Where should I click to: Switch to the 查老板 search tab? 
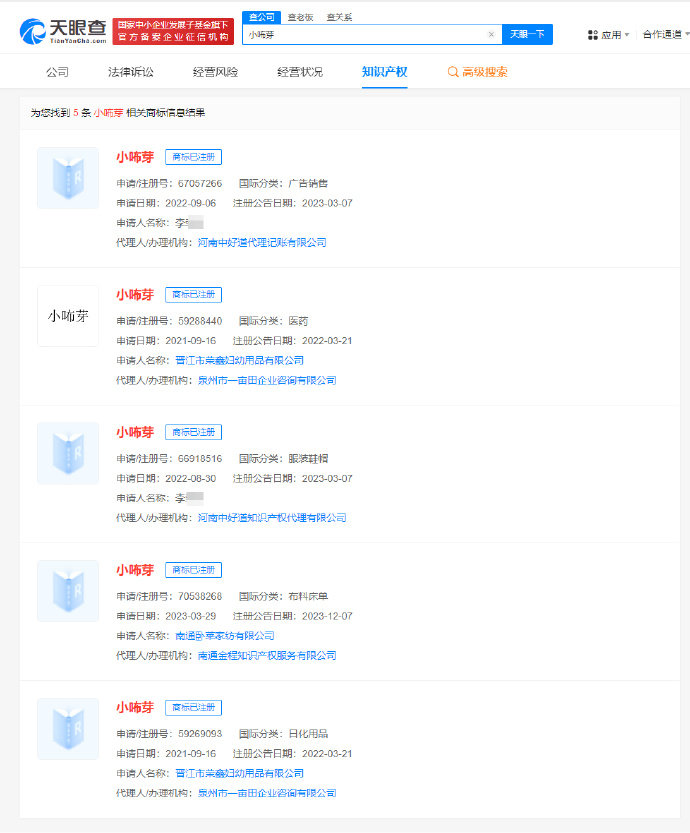(300, 18)
